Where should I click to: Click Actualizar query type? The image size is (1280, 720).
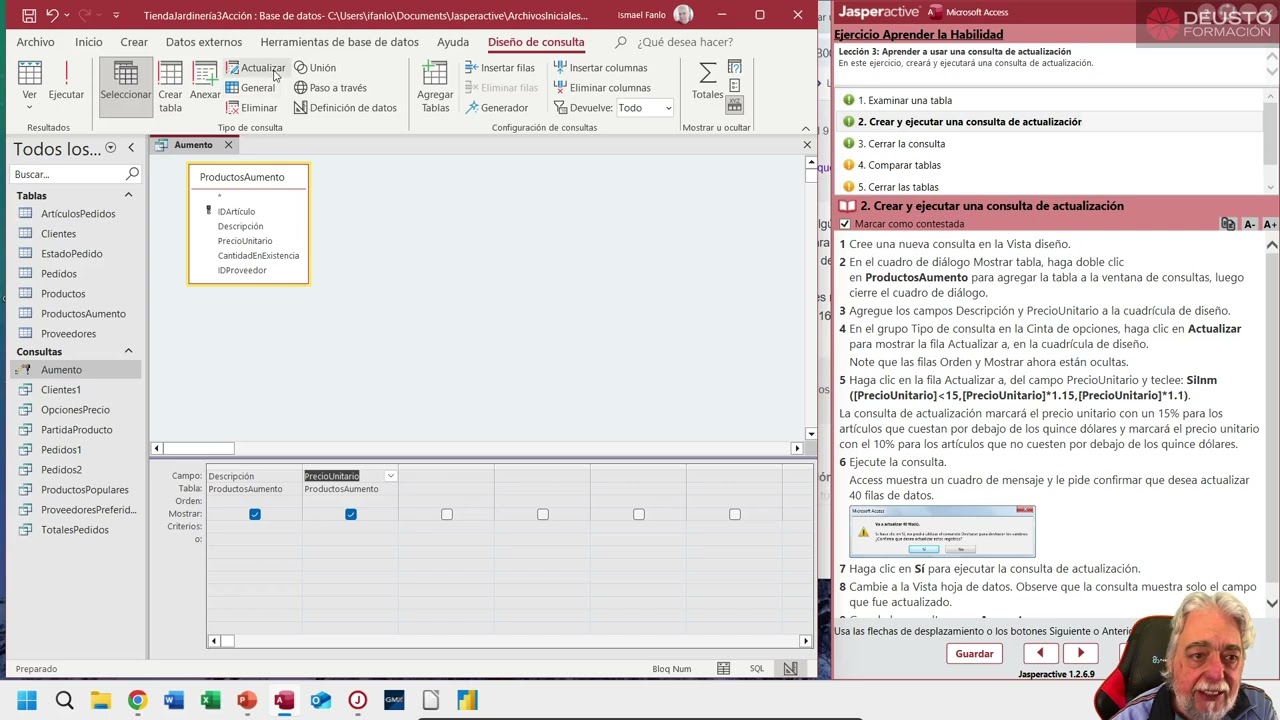point(255,68)
